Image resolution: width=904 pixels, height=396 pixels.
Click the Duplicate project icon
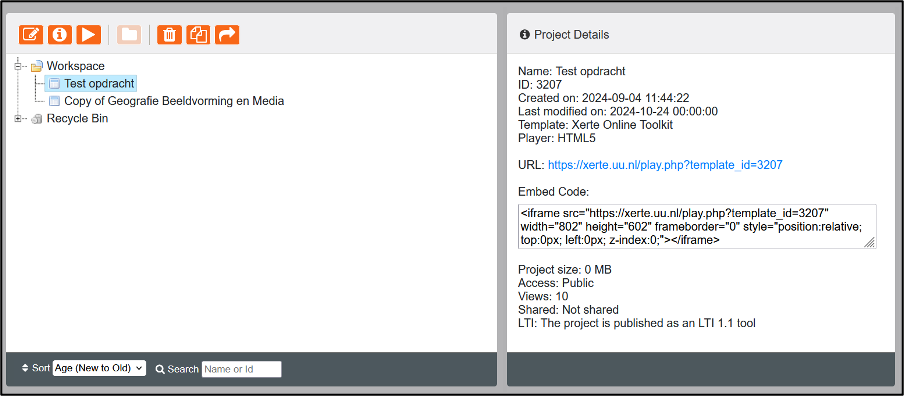pos(198,35)
